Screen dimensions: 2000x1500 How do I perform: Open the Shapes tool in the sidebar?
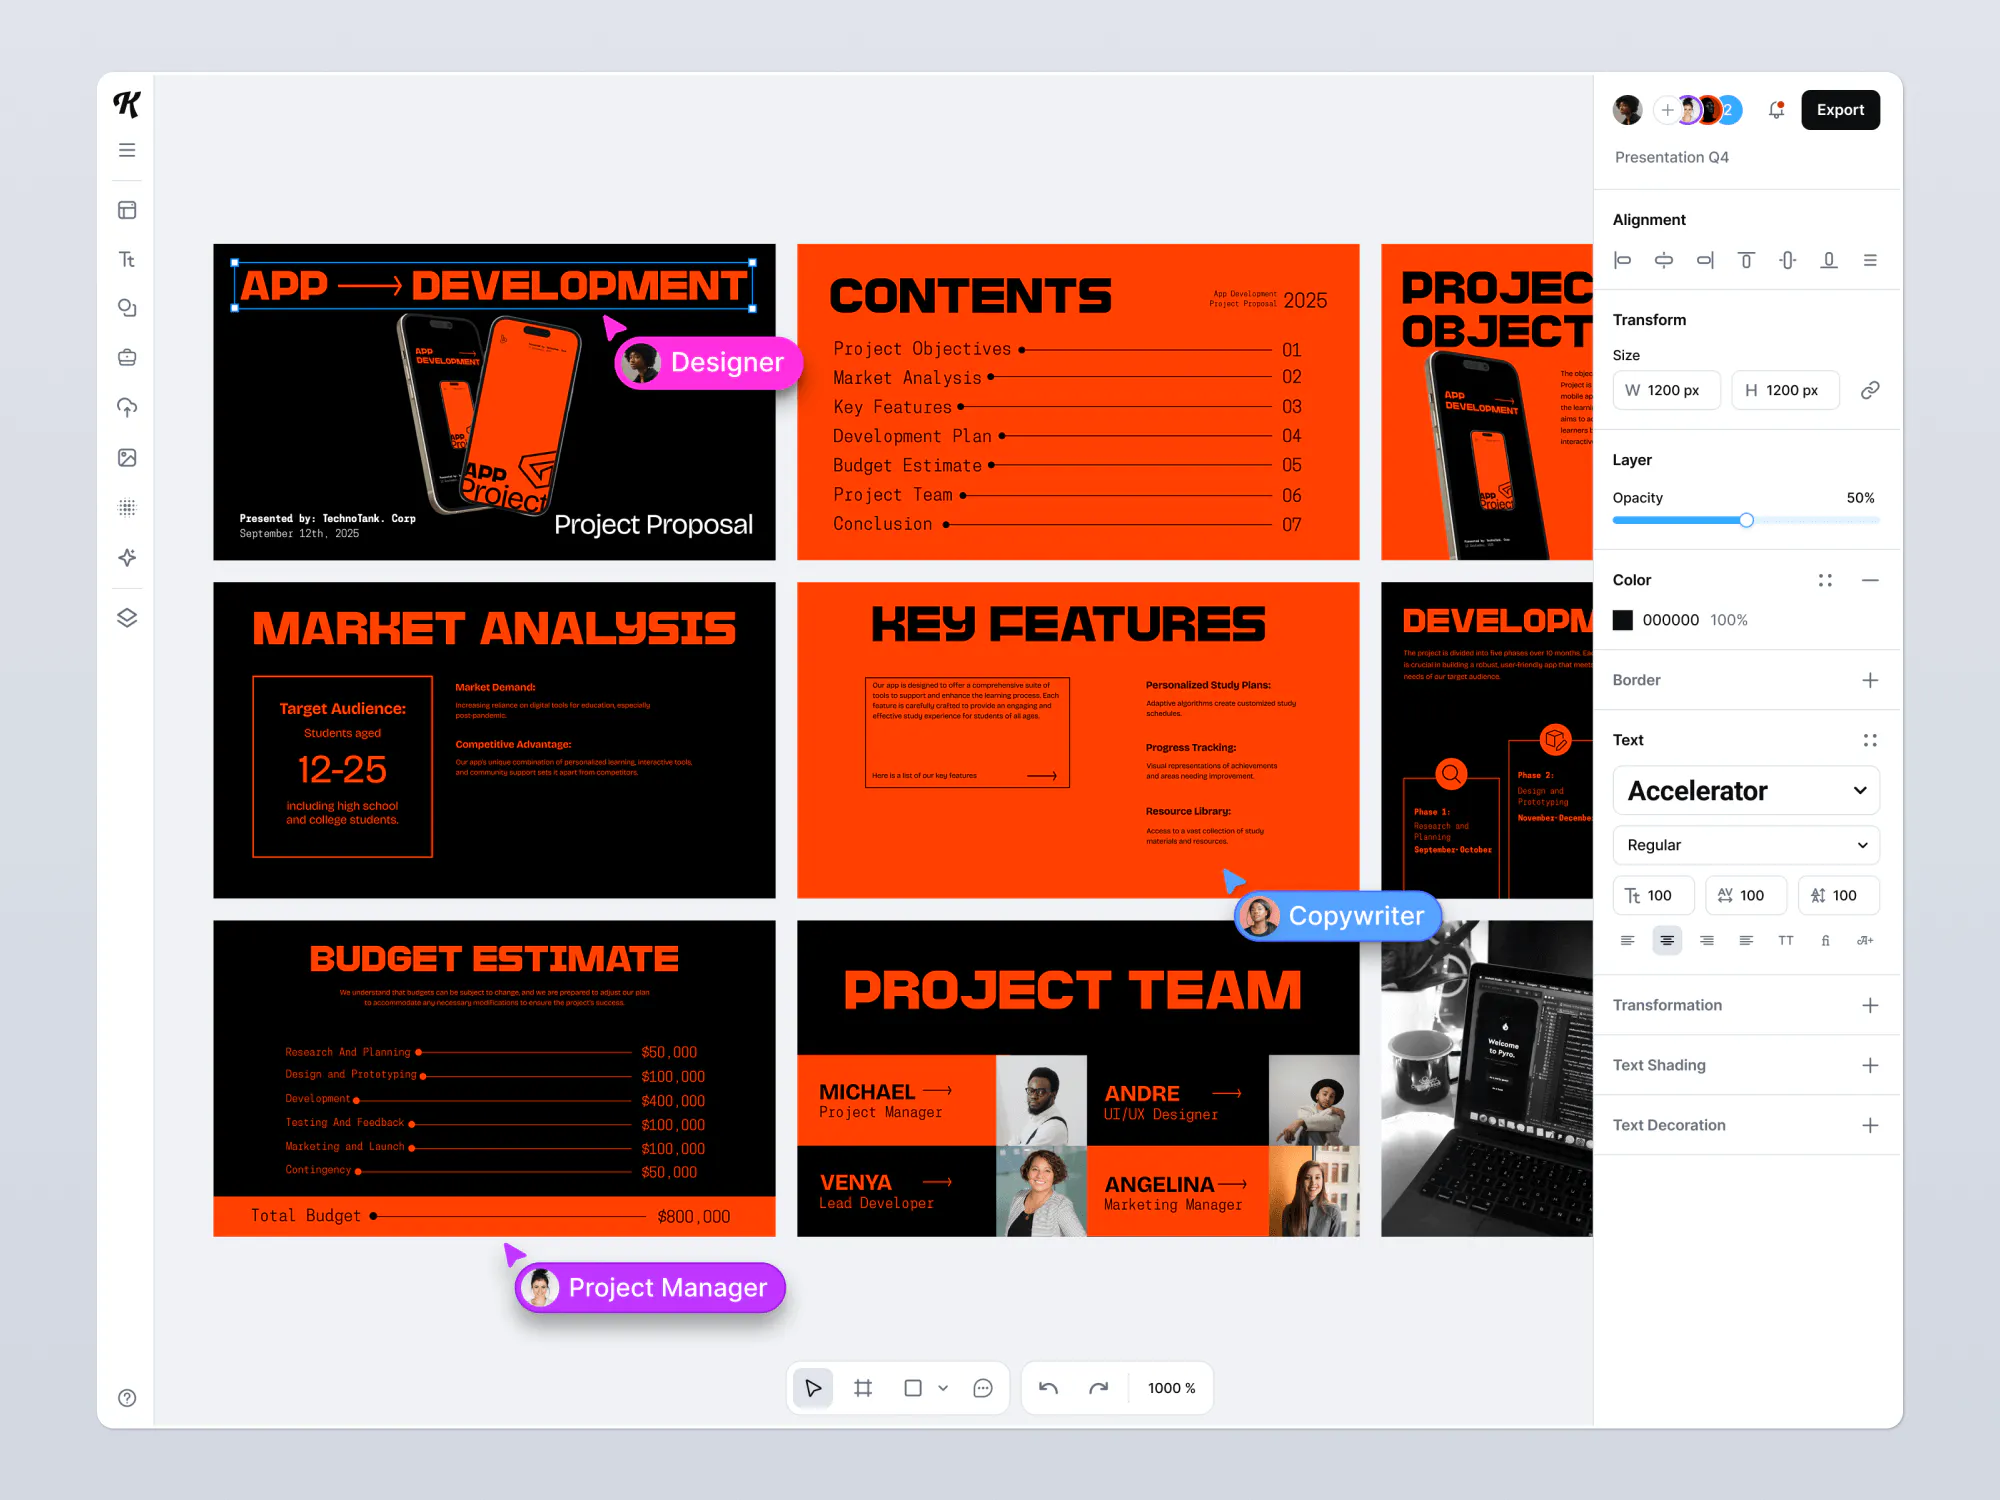(x=127, y=308)
